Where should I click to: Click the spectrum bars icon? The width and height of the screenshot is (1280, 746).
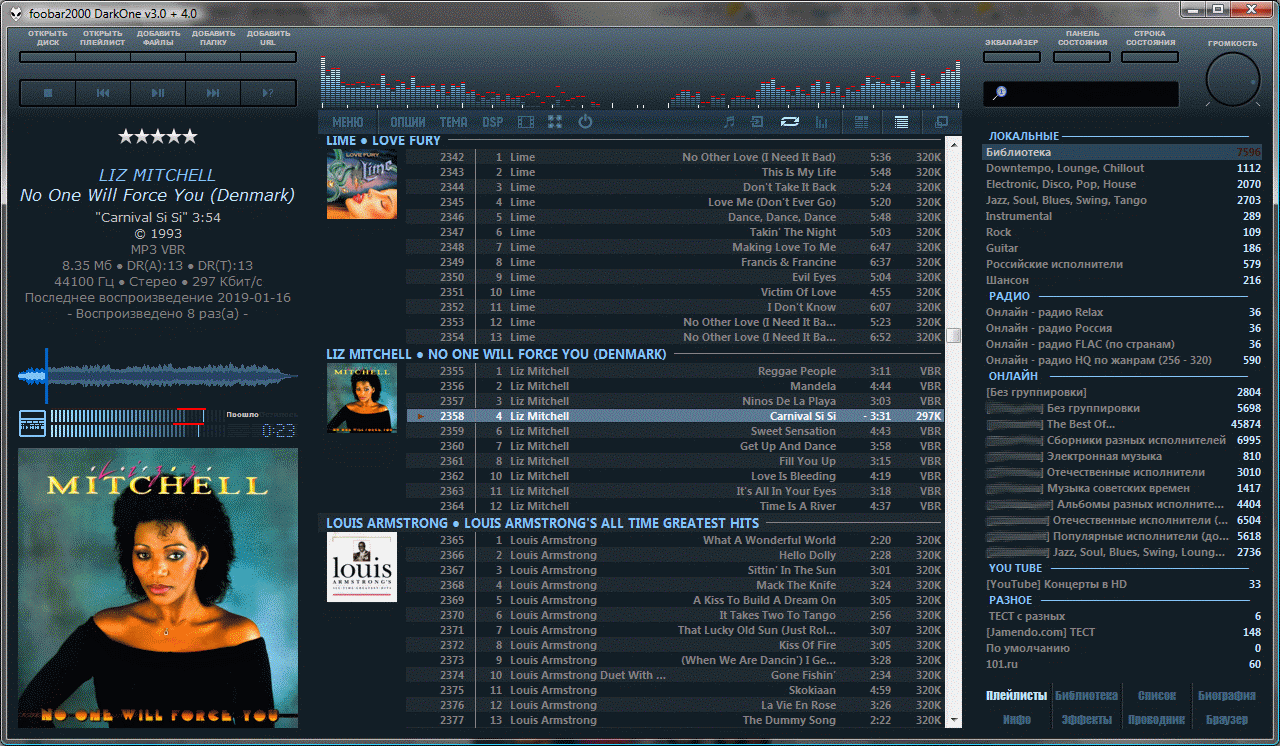pos(822,122)
